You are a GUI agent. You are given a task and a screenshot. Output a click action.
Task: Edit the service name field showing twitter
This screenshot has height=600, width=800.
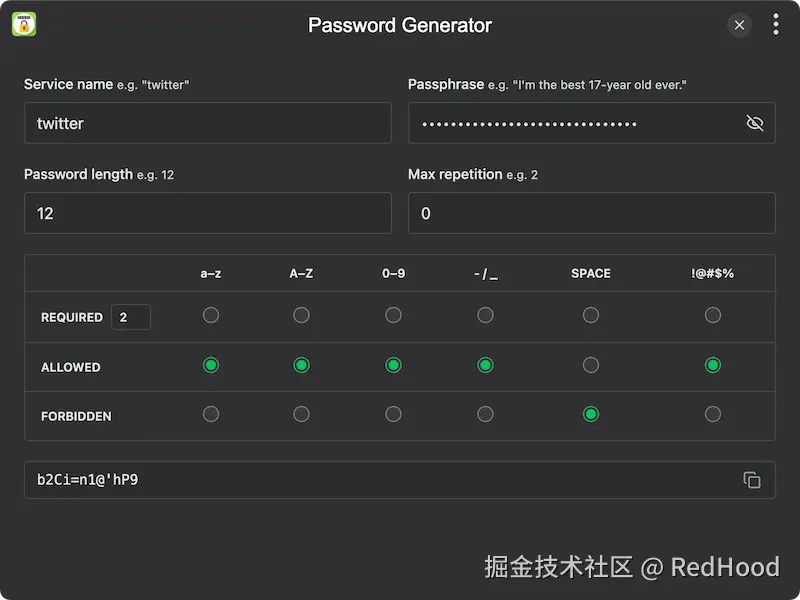coord(207,123)
